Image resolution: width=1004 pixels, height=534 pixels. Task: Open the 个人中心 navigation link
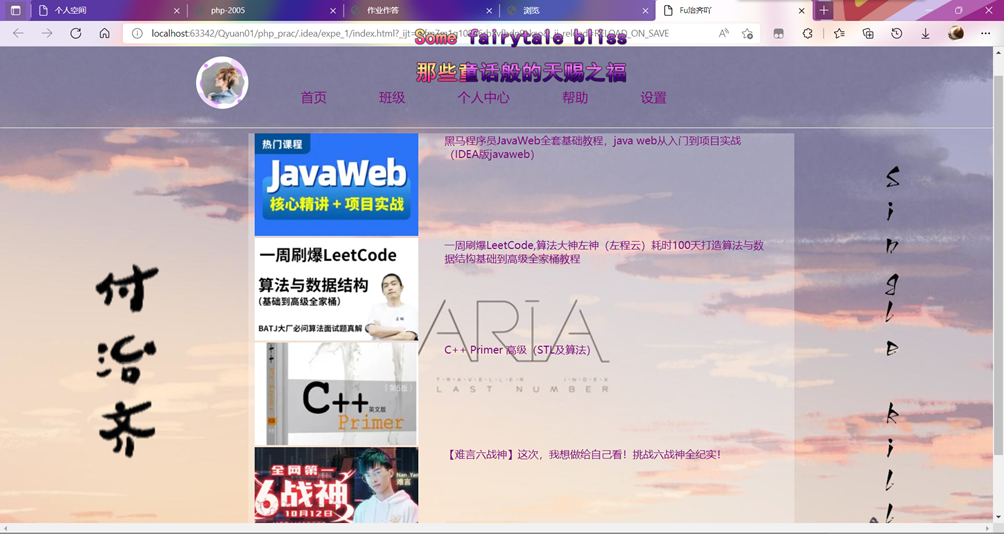tap(483, 97)
